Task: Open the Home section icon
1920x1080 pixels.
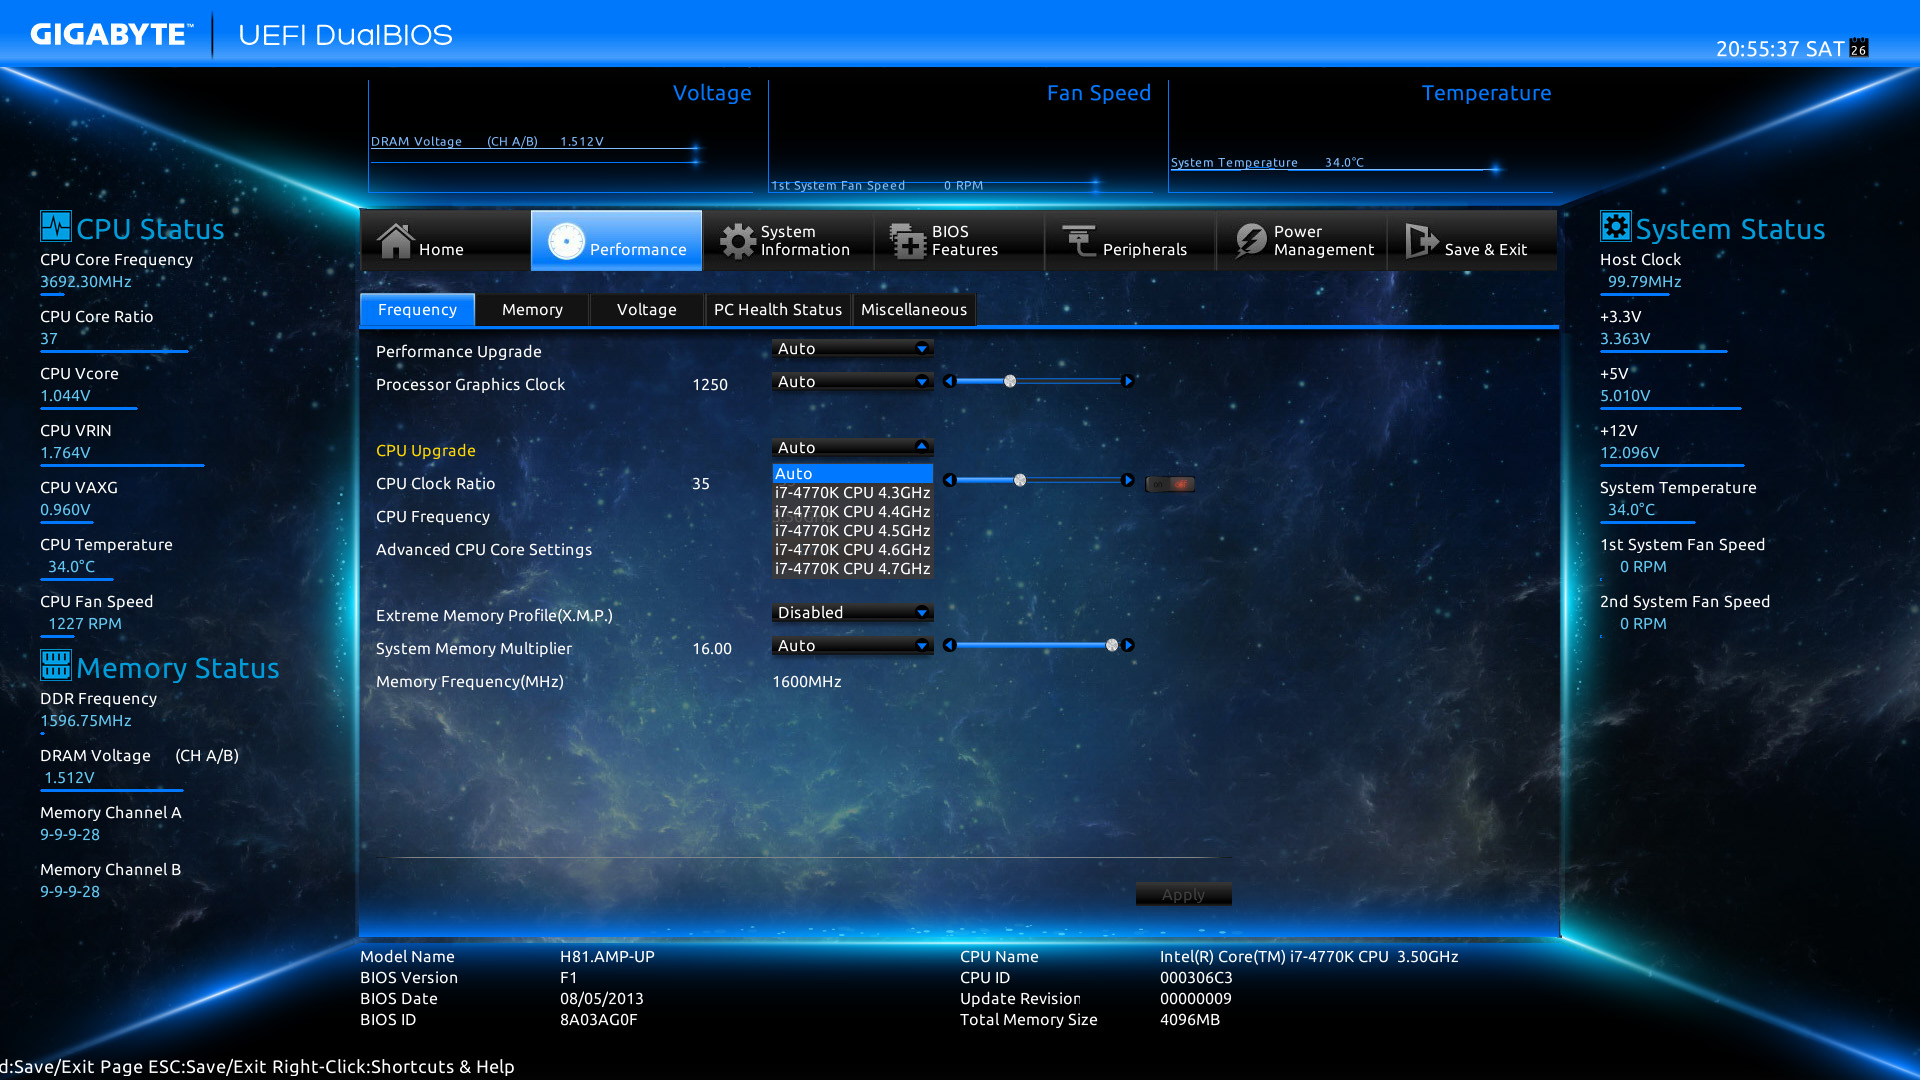Action: (395, 241)
